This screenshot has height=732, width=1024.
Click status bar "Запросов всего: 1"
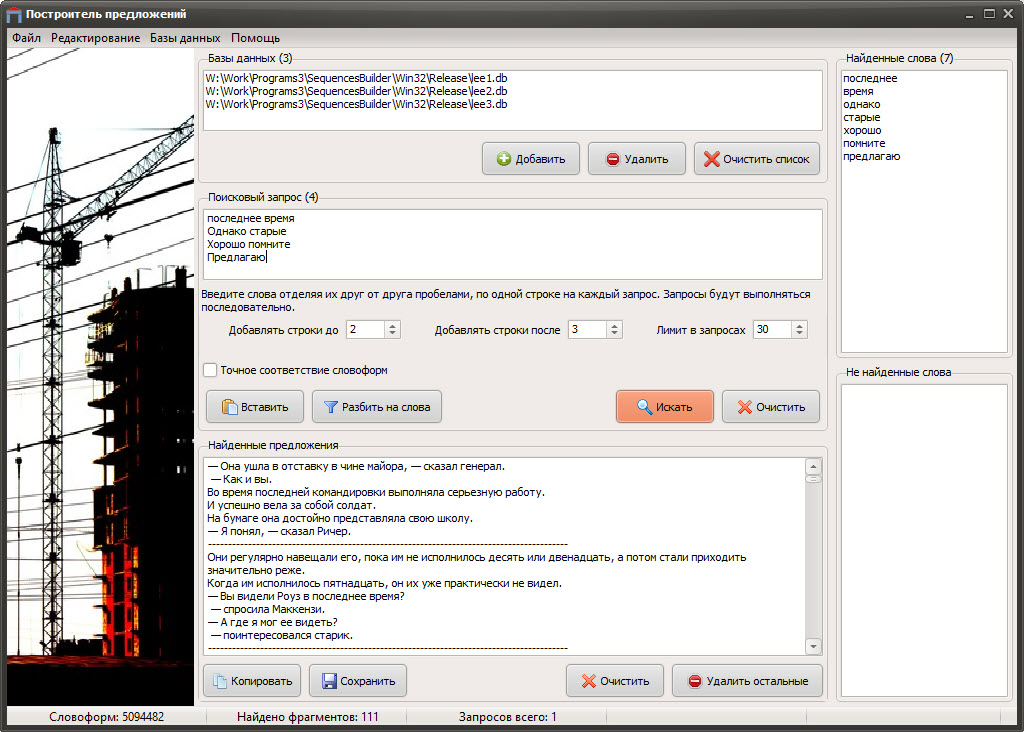click(507, 717)
